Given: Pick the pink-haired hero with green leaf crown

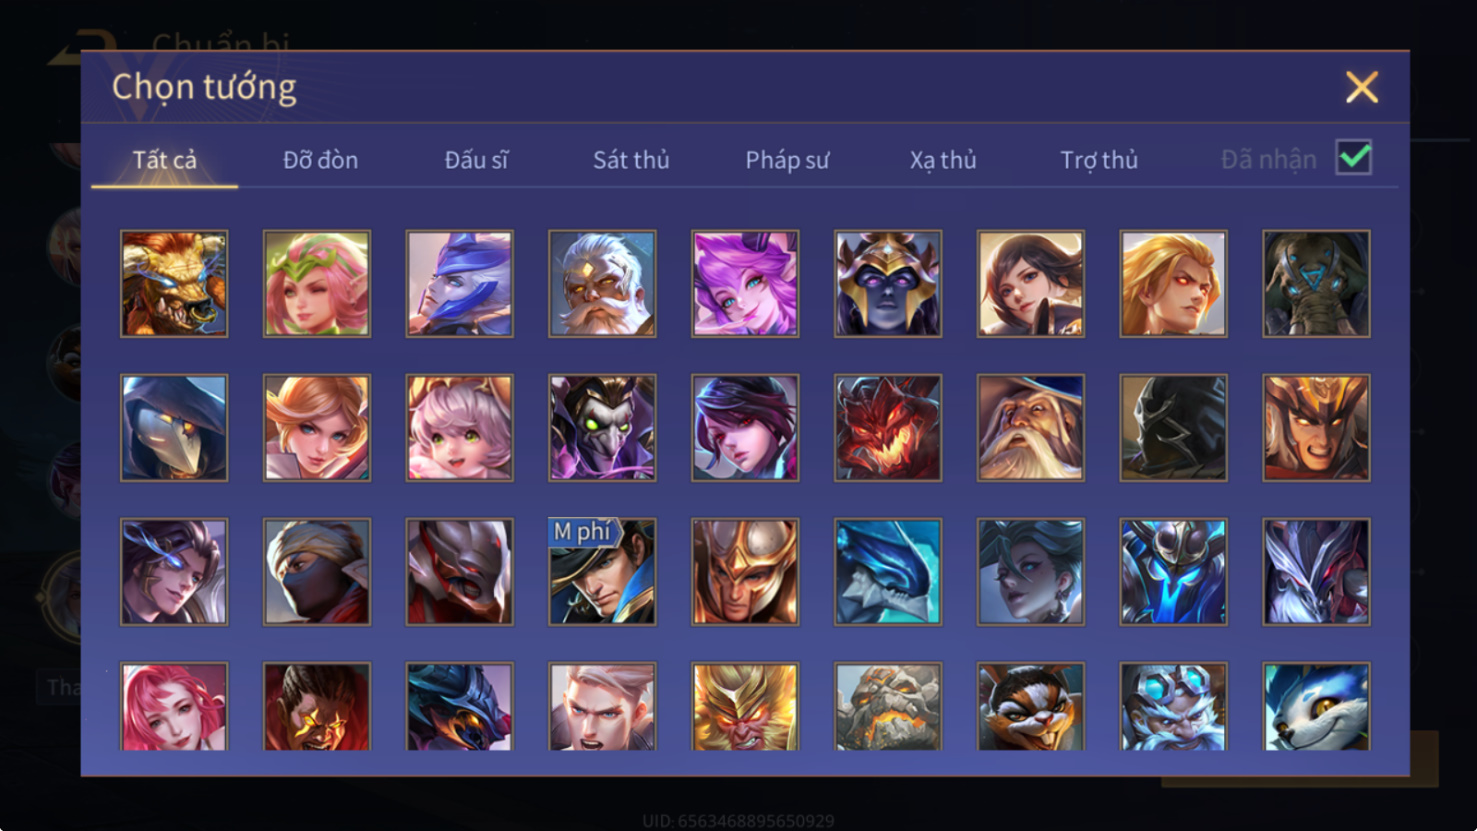Looking at the screenshot, I should point(317,284).
